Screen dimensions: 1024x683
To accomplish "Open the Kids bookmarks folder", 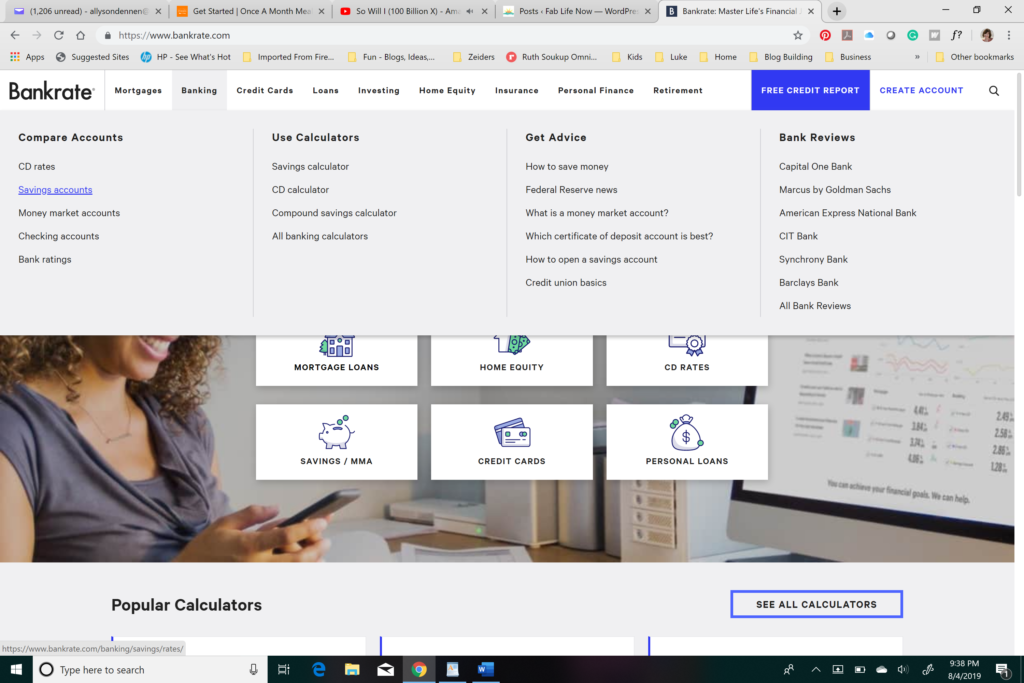I will [627, 57].
